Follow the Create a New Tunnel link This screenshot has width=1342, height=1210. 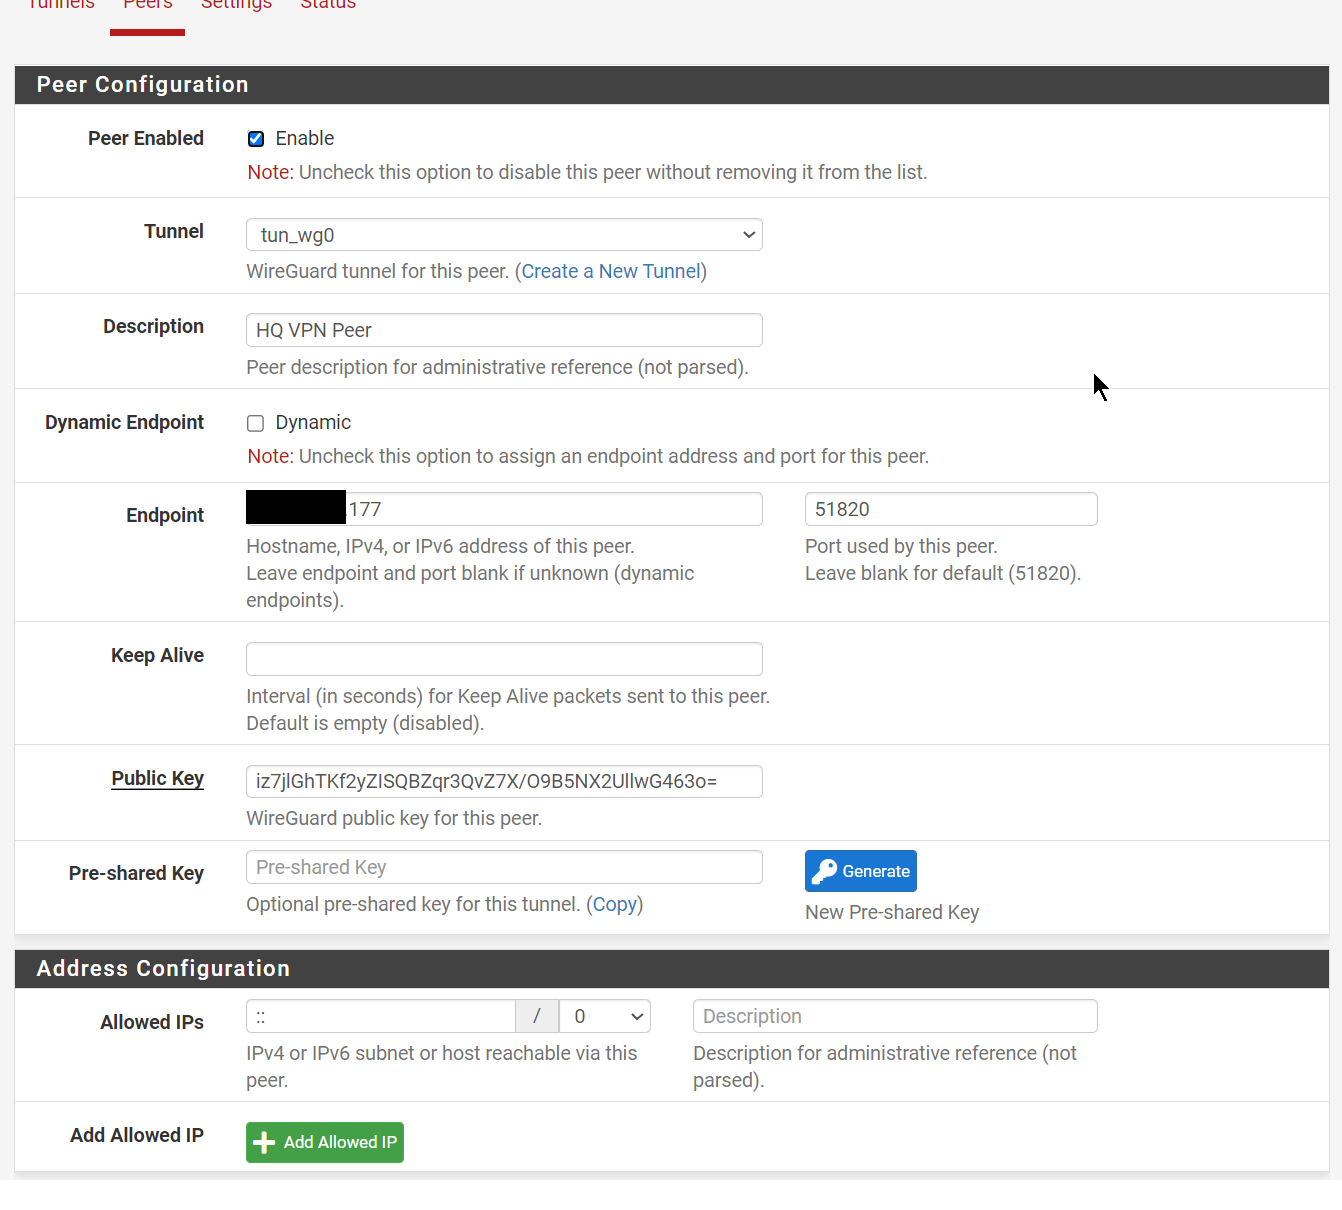(611, 271)
